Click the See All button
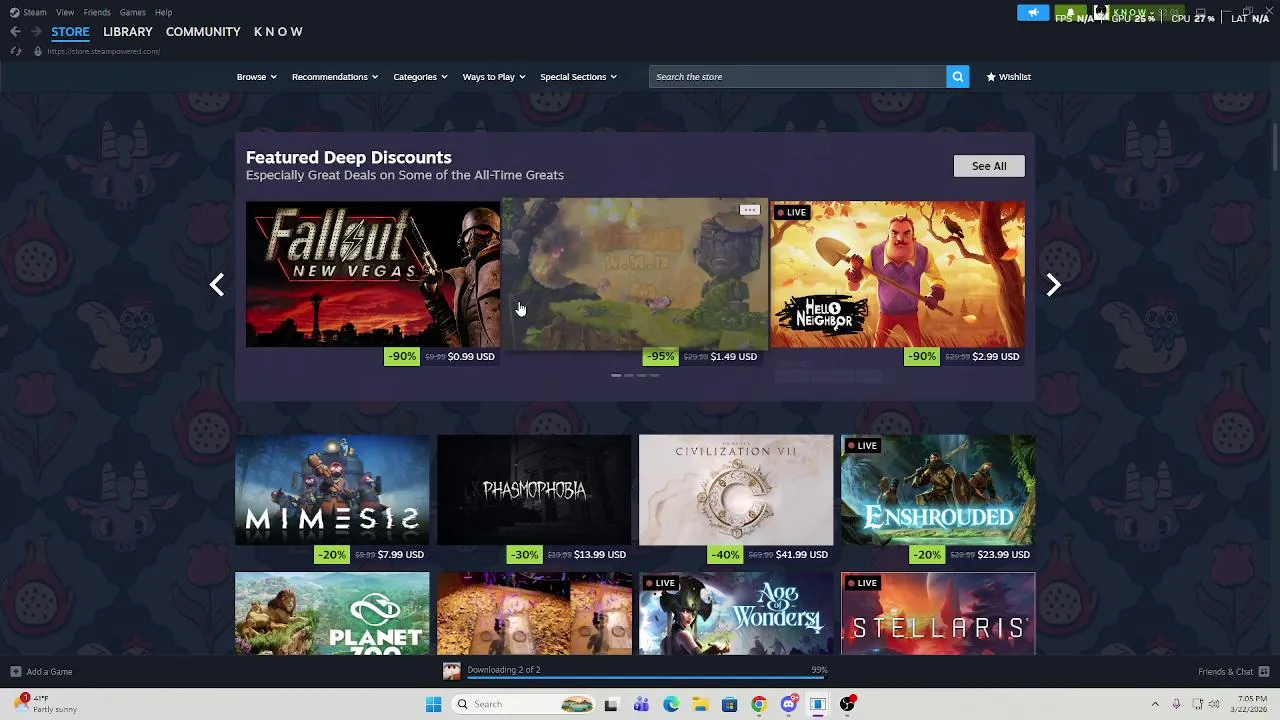The width and height of the screenshot is (1280, 720). (989, 166)
